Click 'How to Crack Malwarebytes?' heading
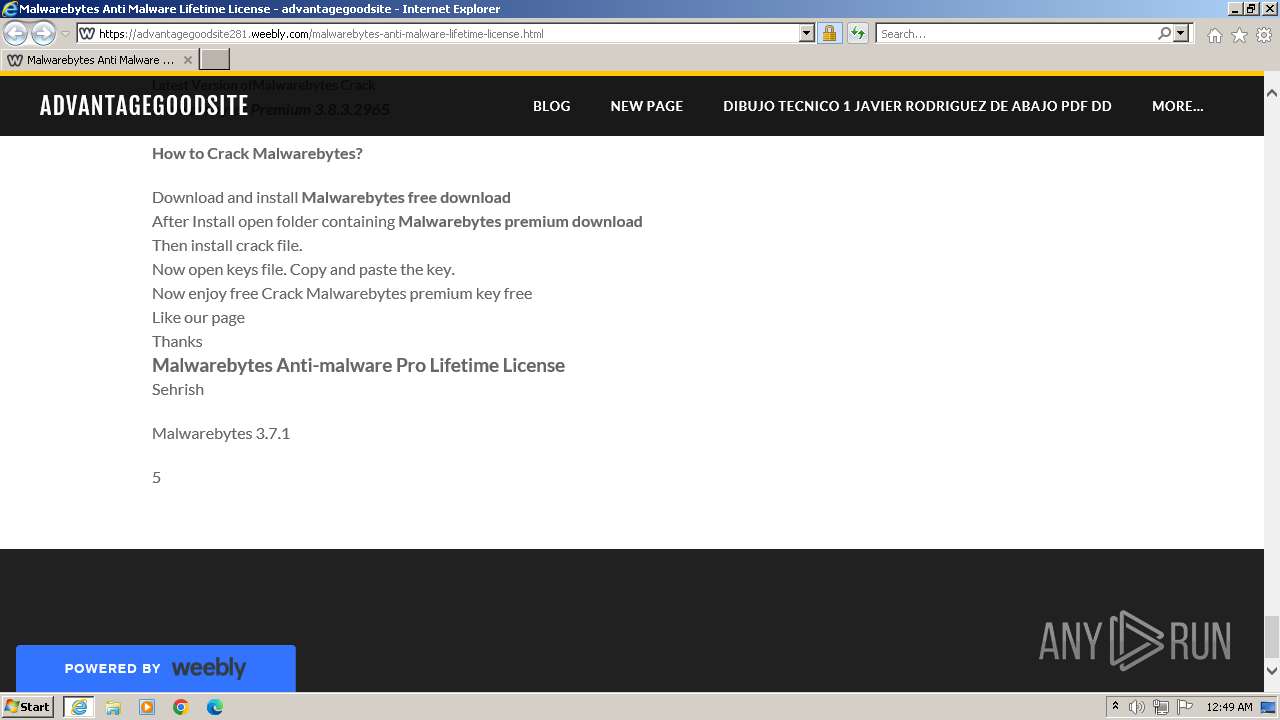This screenshot has width=1280, height=720. [x=257, y=153]
